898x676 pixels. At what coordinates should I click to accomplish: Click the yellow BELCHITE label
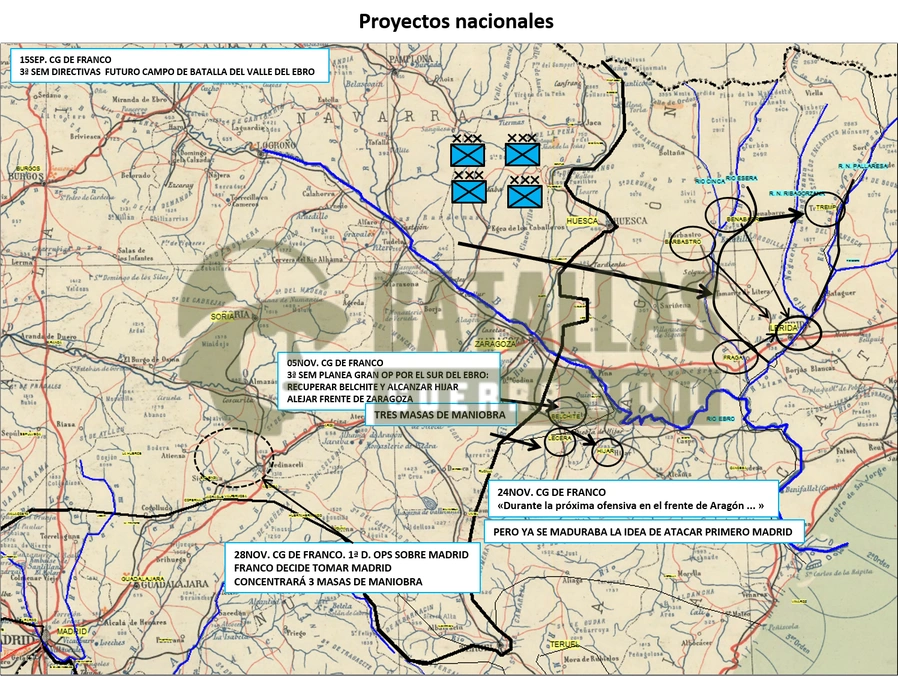point(565,416)
